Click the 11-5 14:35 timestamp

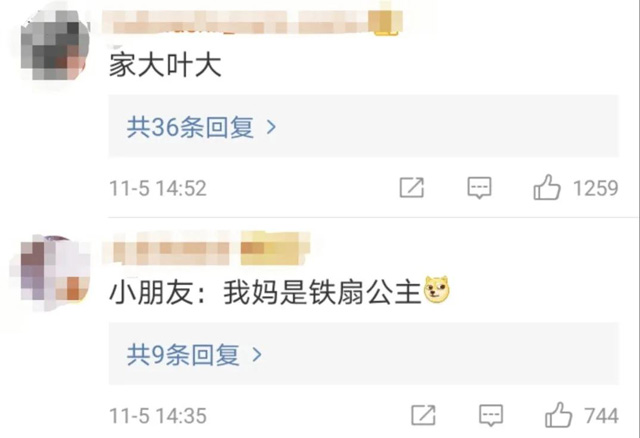pos(158,416)
